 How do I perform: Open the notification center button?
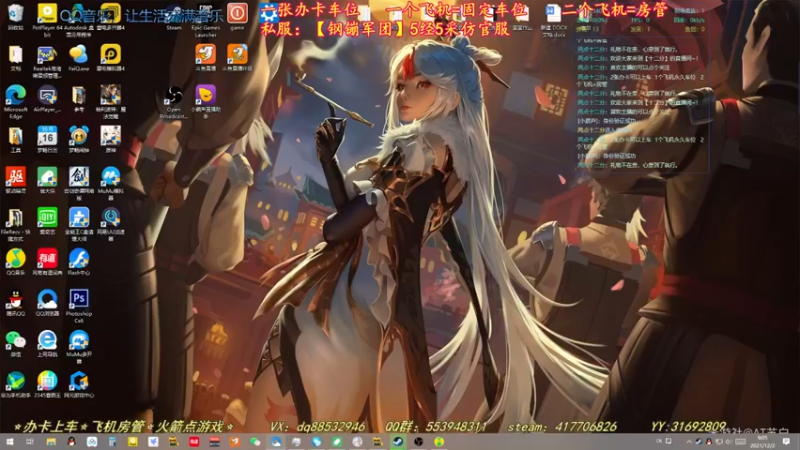[x=786, y=441]
